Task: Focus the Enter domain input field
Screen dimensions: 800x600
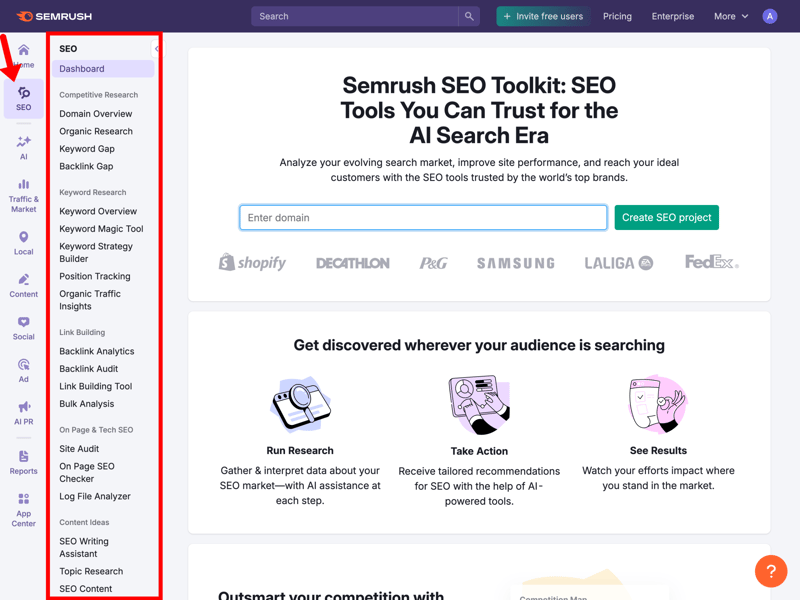Action: 423,217
